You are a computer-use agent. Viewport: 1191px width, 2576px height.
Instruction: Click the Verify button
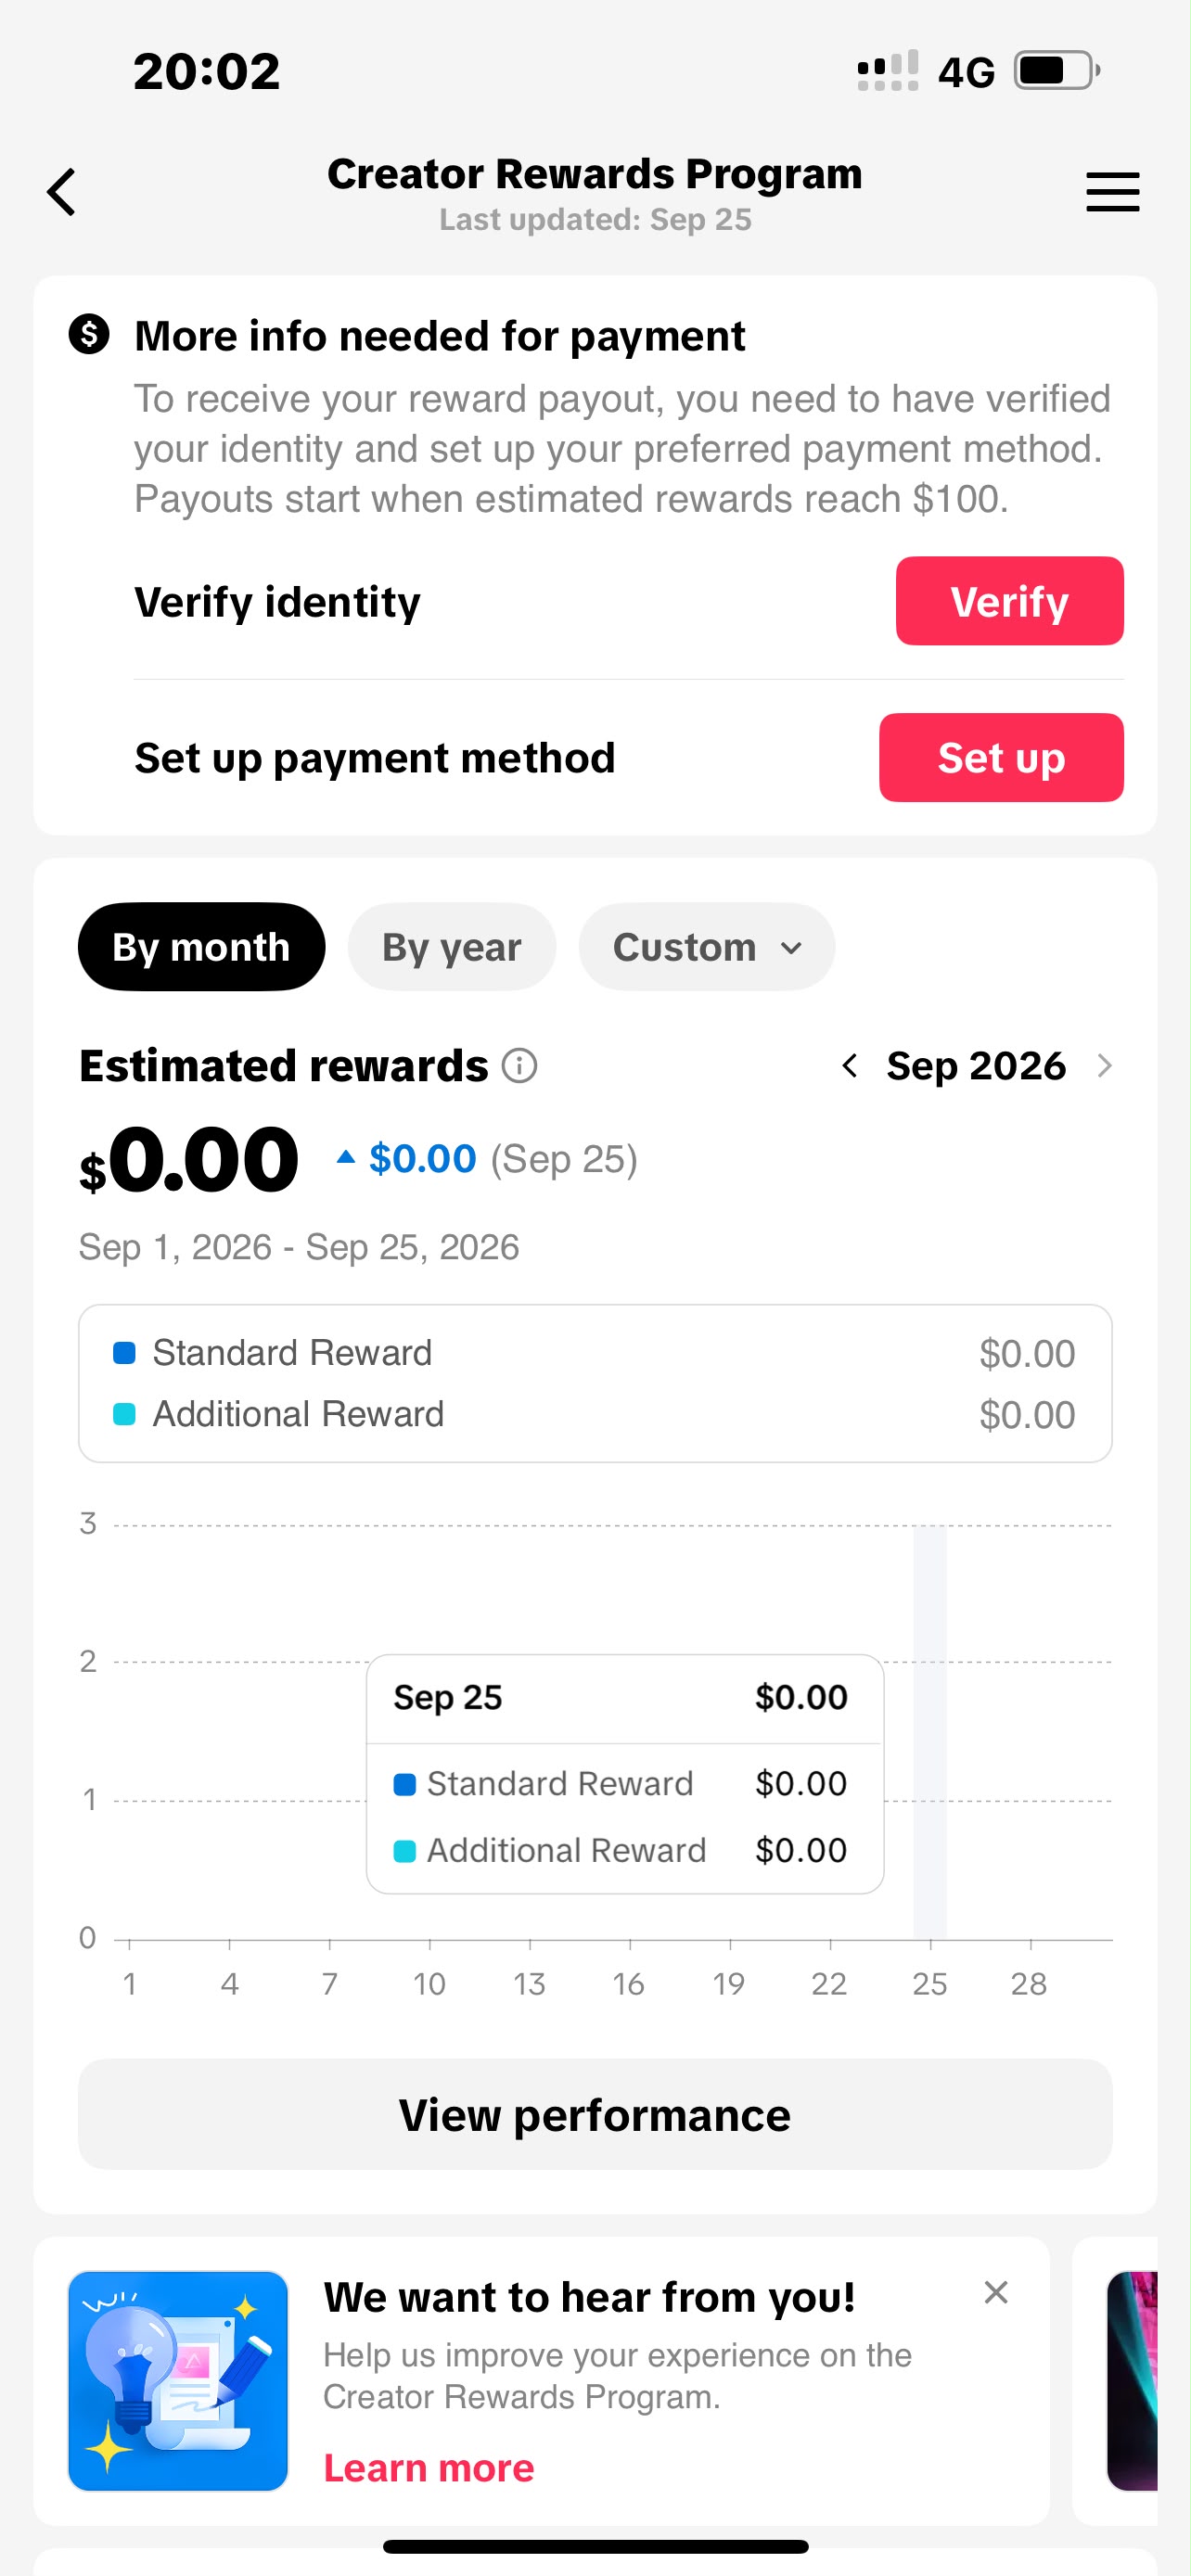[x=1009, y=601]
